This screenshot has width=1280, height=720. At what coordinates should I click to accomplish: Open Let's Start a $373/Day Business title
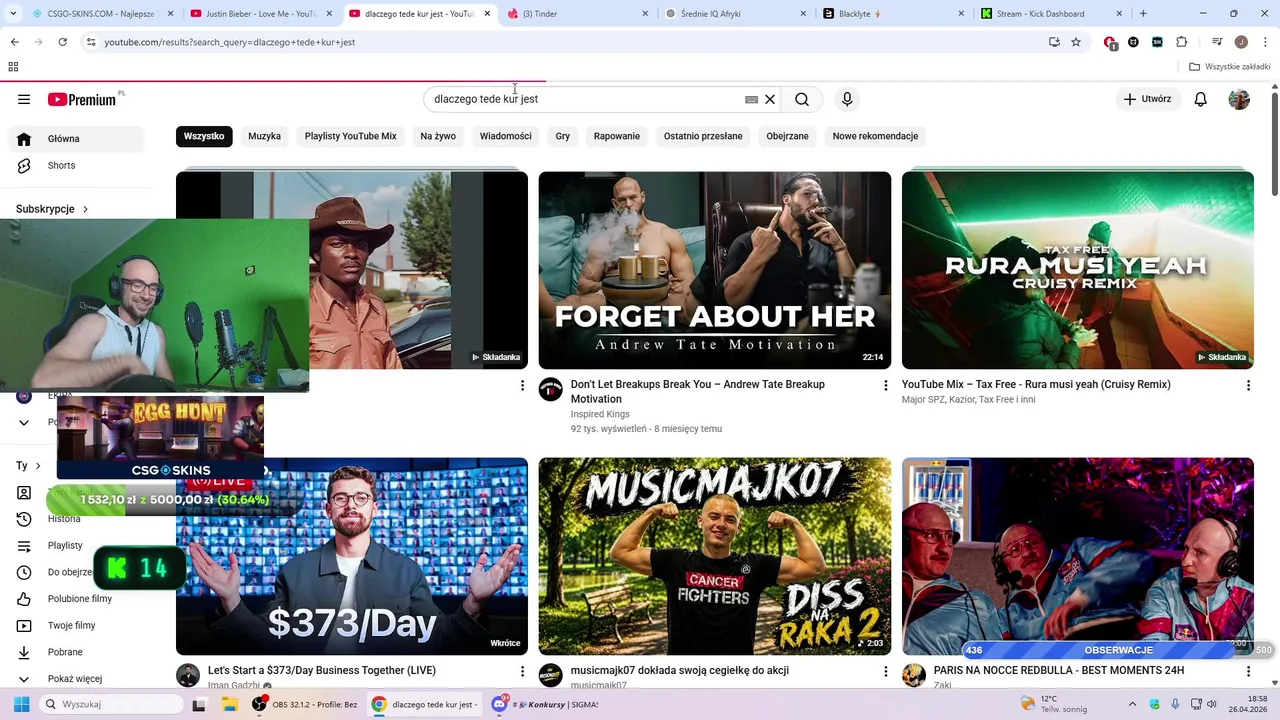click(322, 670)
